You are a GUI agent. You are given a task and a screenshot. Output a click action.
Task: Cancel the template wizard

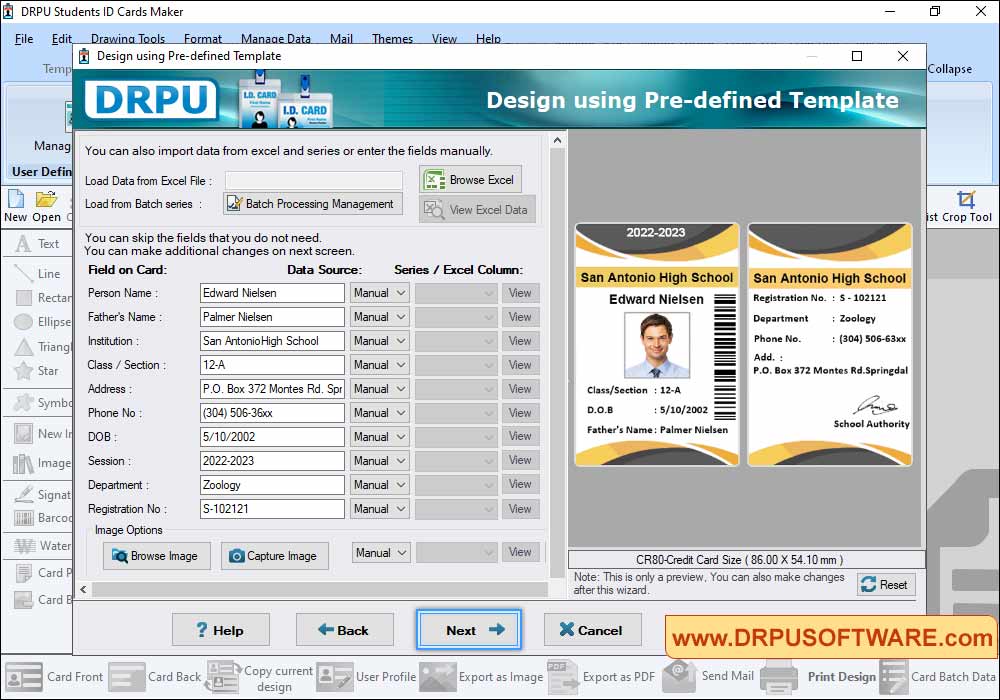click(592, 630)
